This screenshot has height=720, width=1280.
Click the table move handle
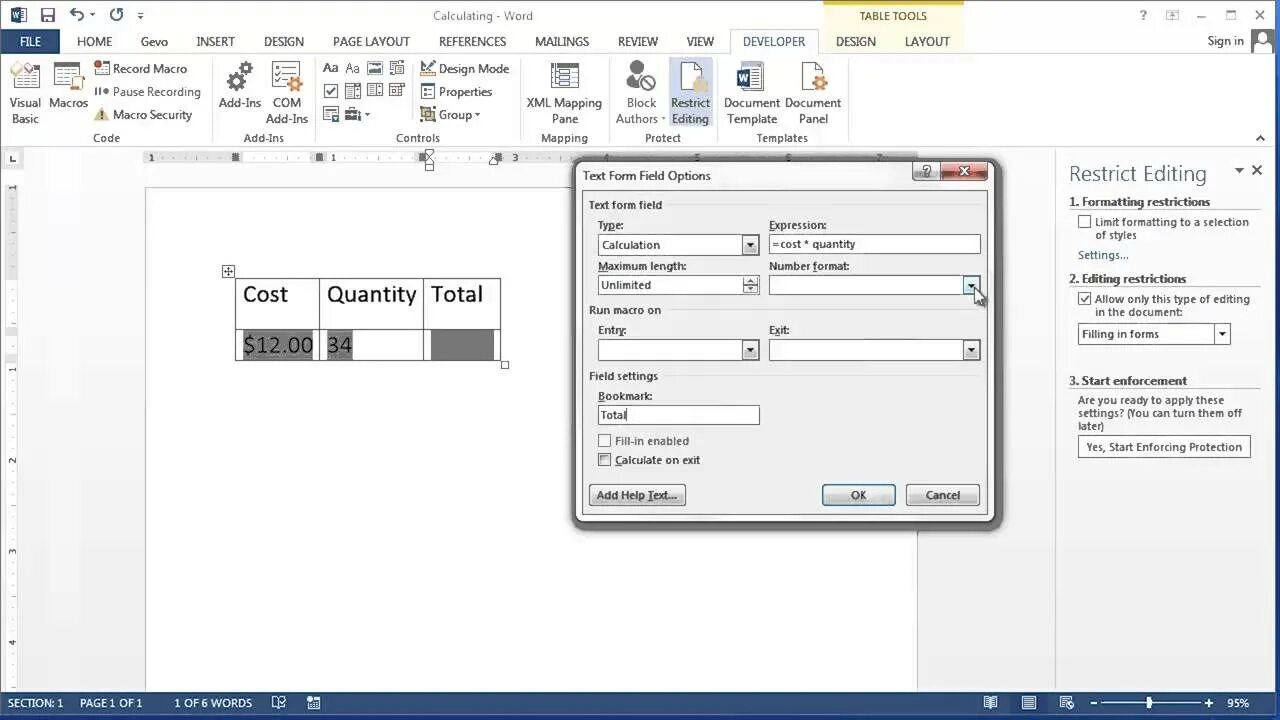coord(228,271)
